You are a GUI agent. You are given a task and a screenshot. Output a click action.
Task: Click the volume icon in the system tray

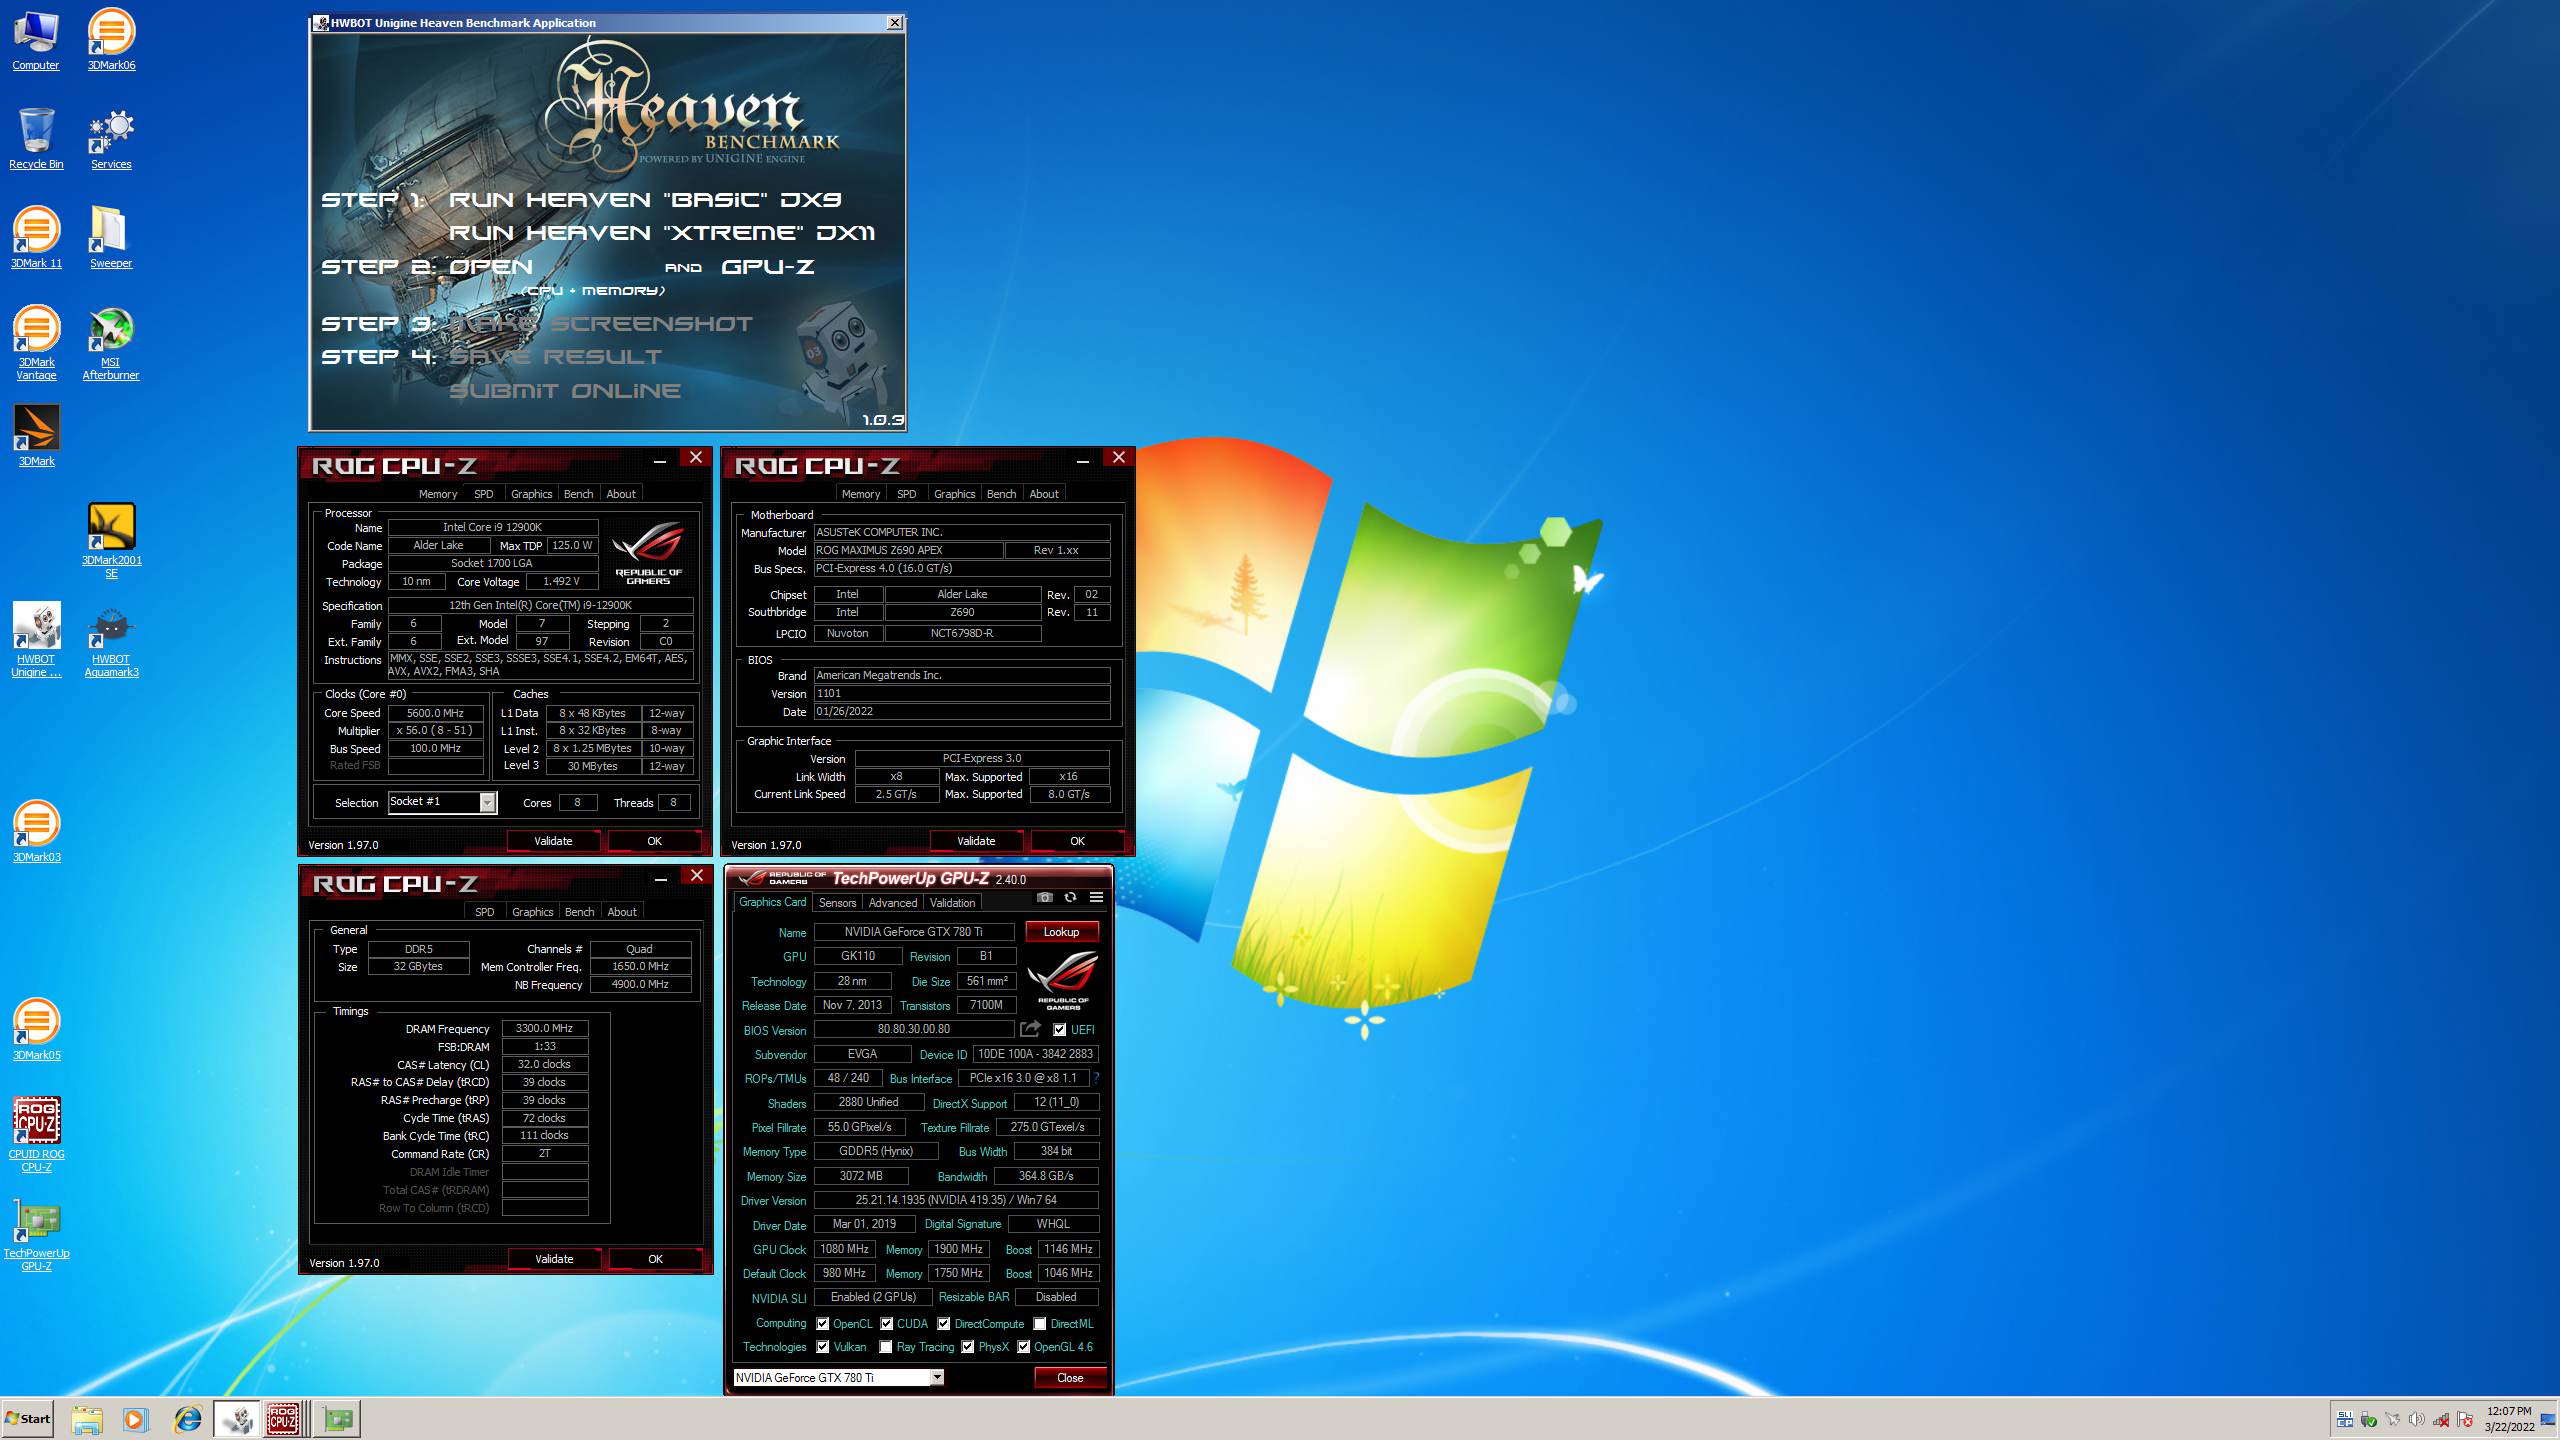(x=2417, y=1419)
